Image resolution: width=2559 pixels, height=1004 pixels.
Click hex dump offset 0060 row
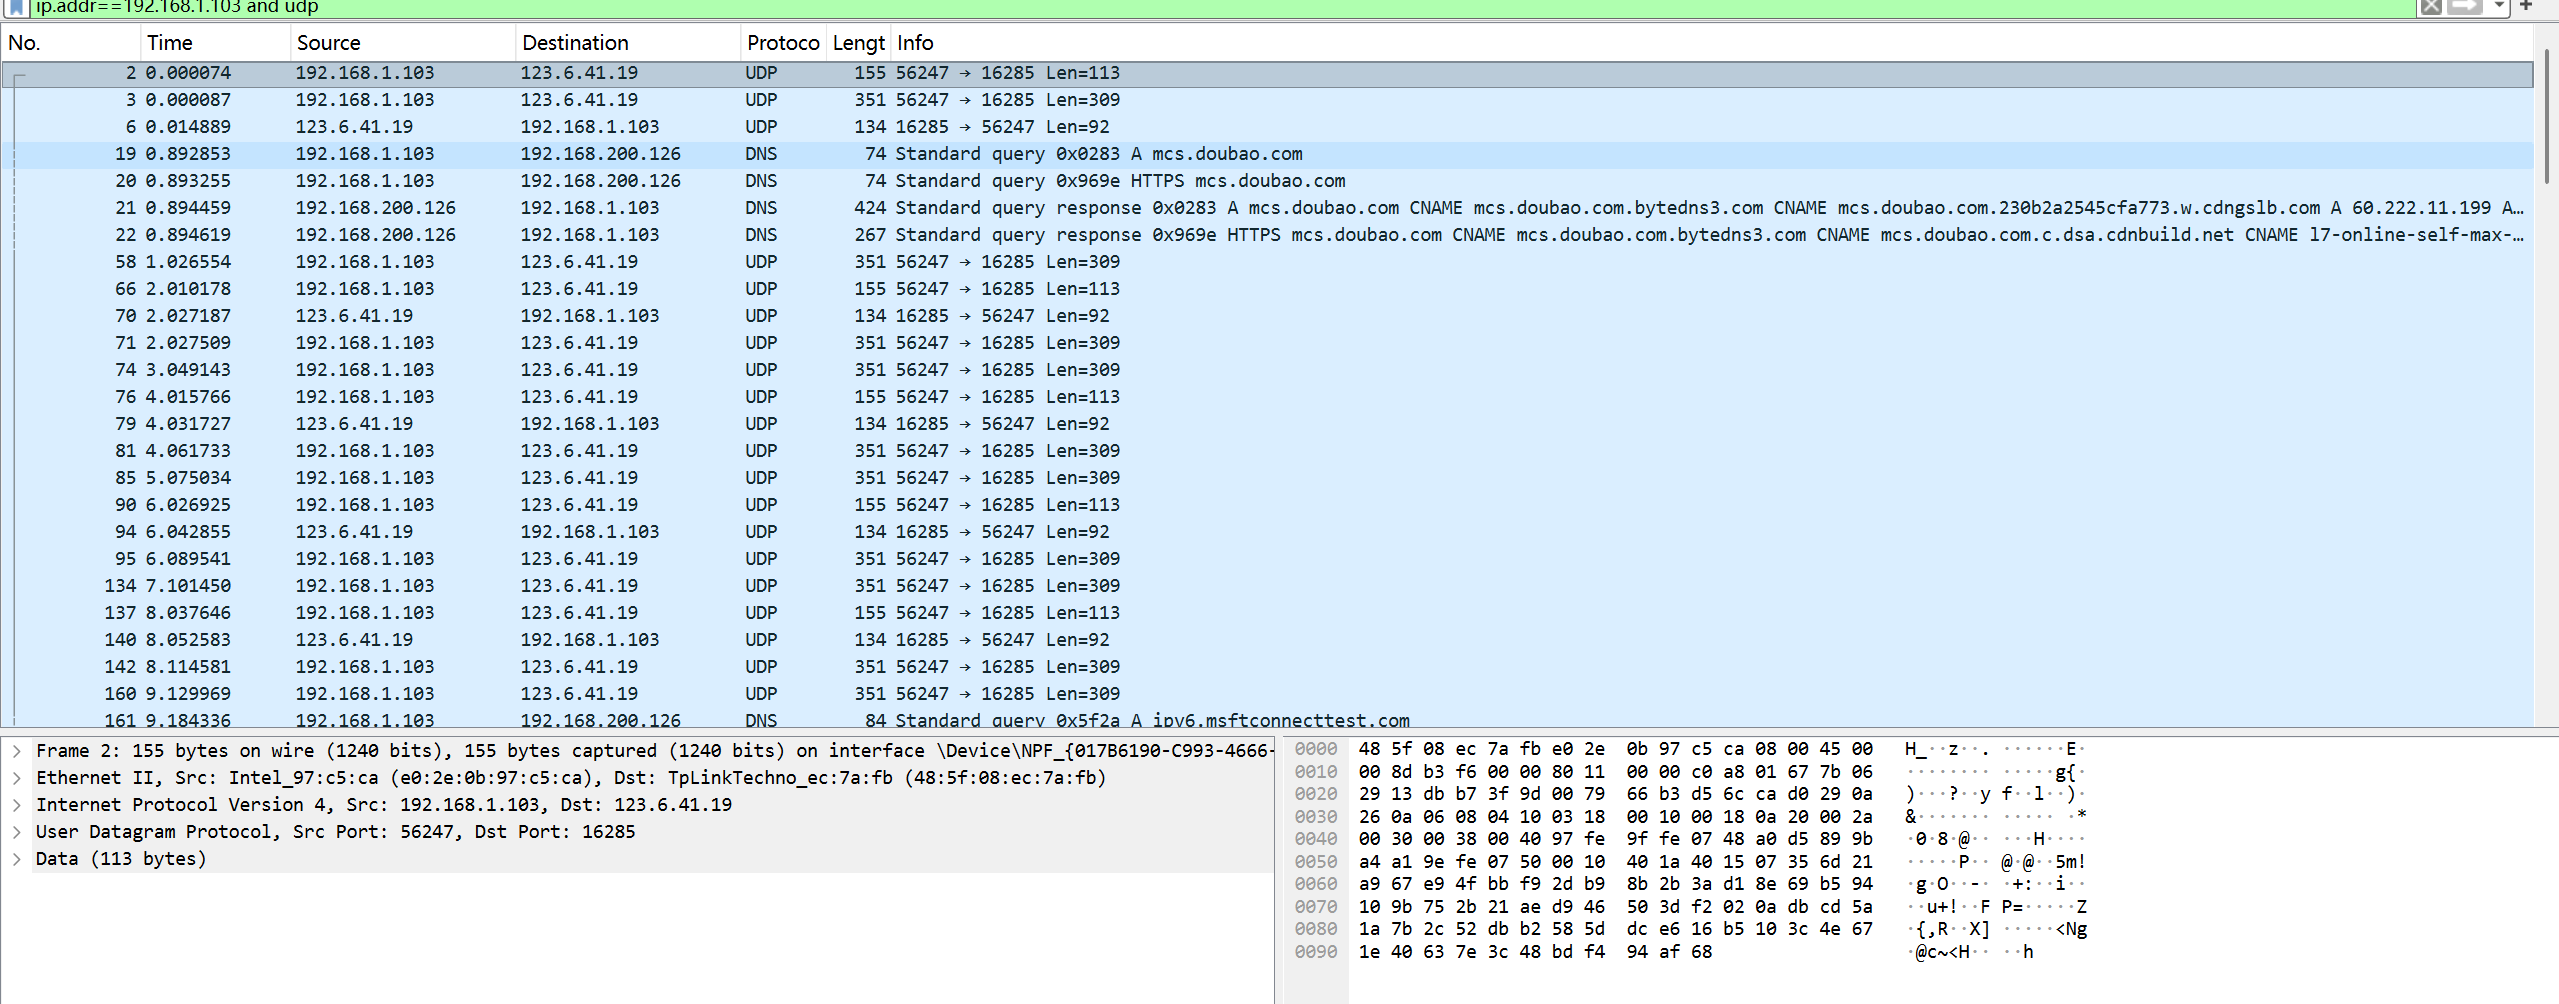pos(1690,884)
